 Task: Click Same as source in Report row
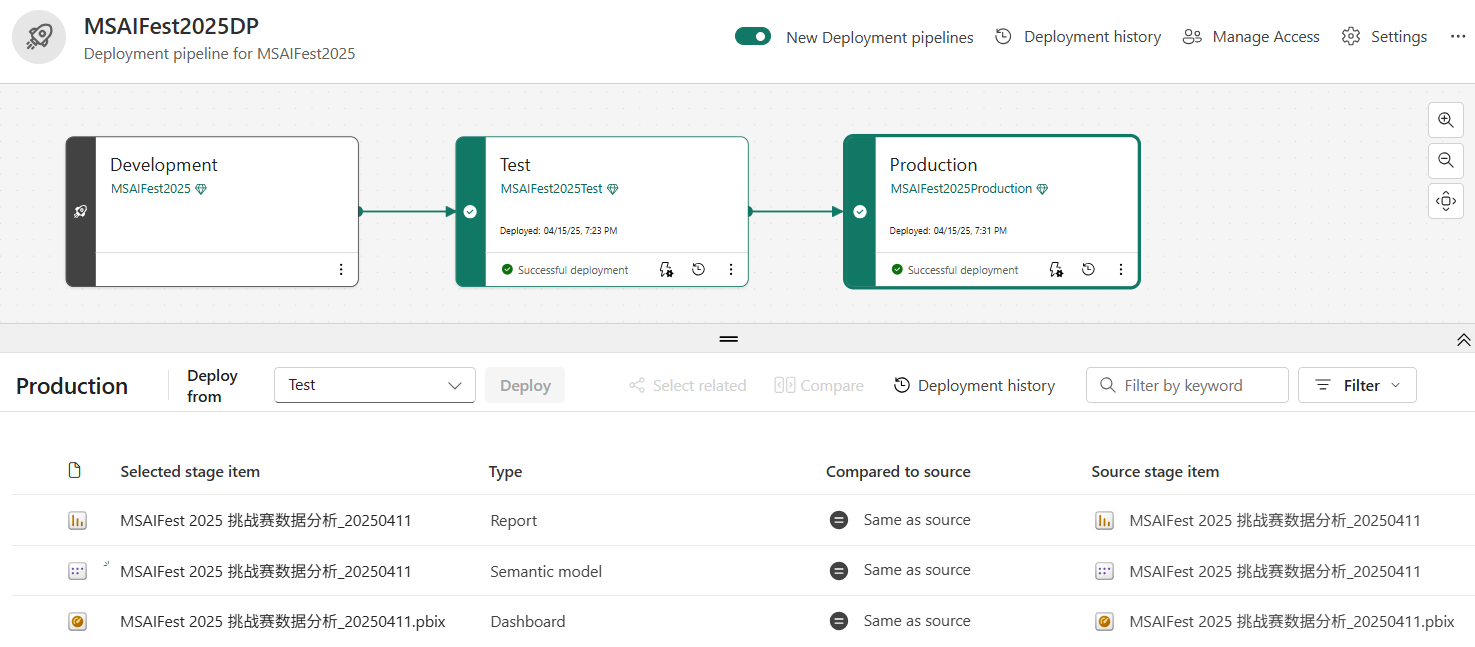tap(917, 520)
